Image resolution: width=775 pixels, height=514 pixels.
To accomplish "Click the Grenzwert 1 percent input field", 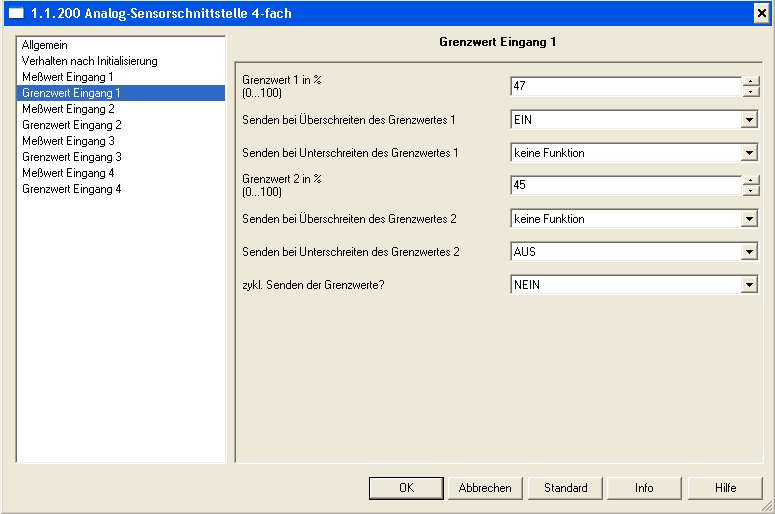I will 625,87.
